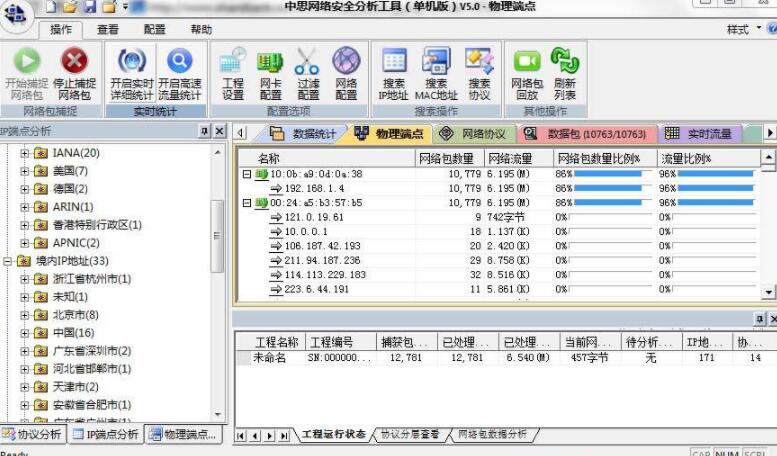Open the 工程运行状态 bottom tab
Screen dimensions: 777x456
[334, 434]
